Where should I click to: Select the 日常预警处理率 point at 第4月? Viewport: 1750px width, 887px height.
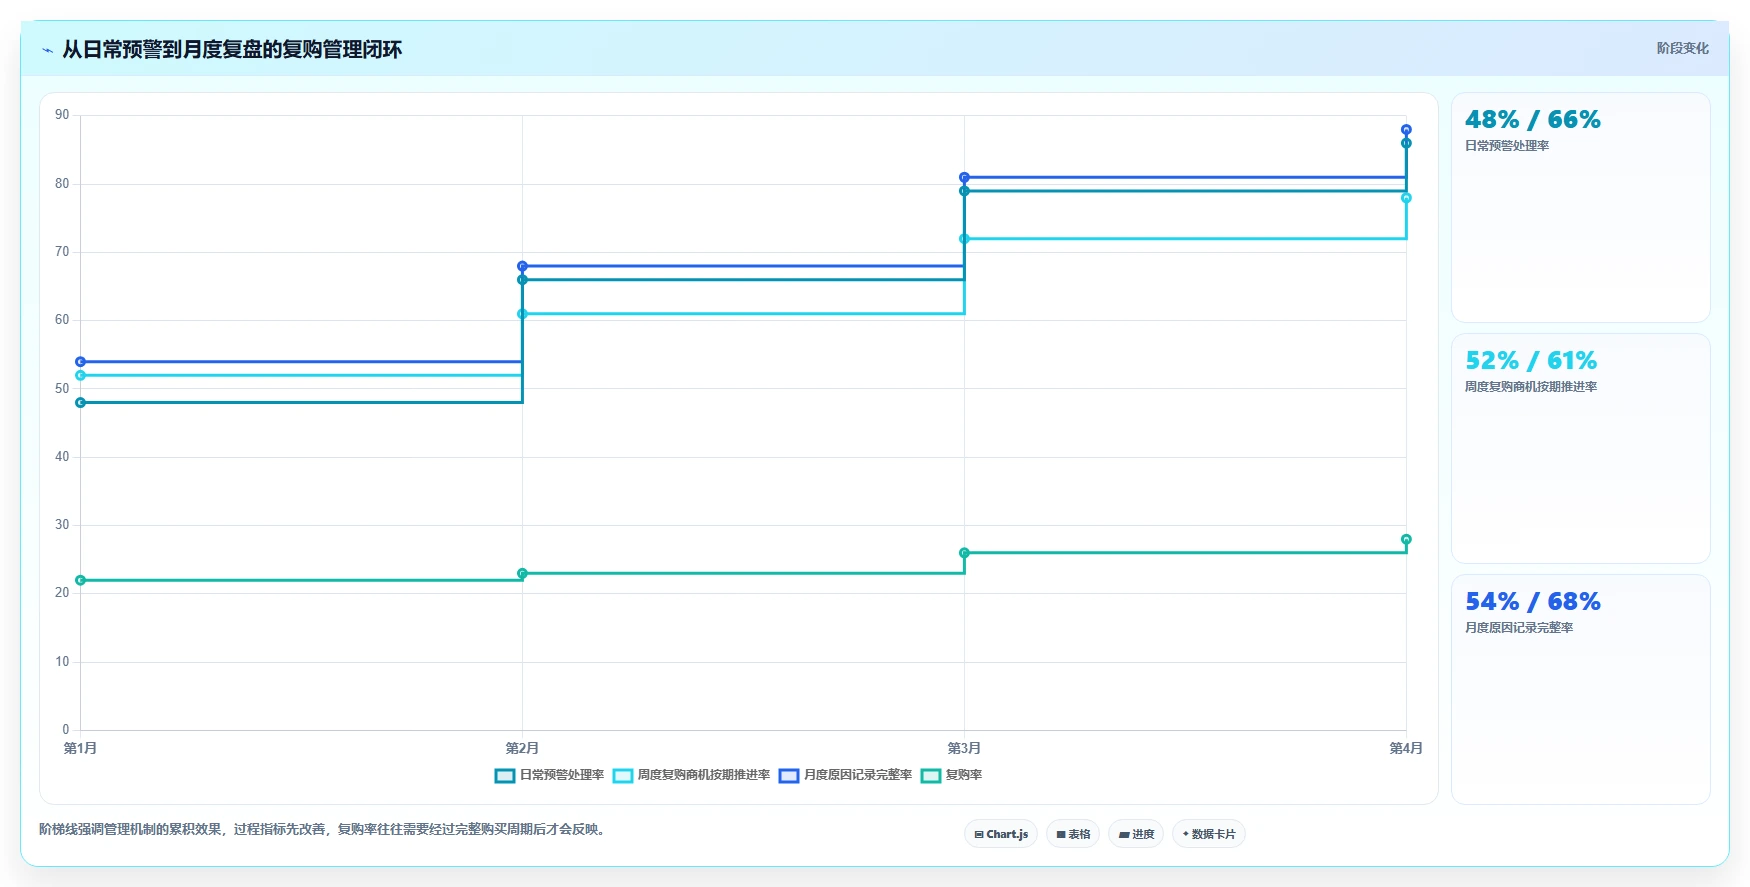point(1406,143)
